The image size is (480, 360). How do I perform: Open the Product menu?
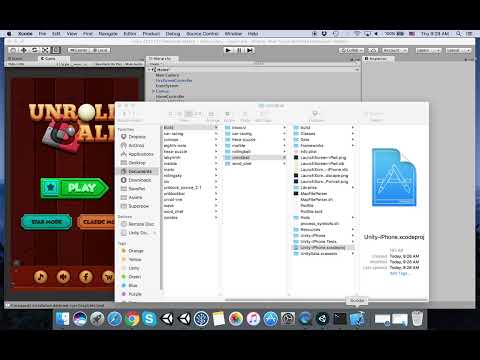coord(151,34)
